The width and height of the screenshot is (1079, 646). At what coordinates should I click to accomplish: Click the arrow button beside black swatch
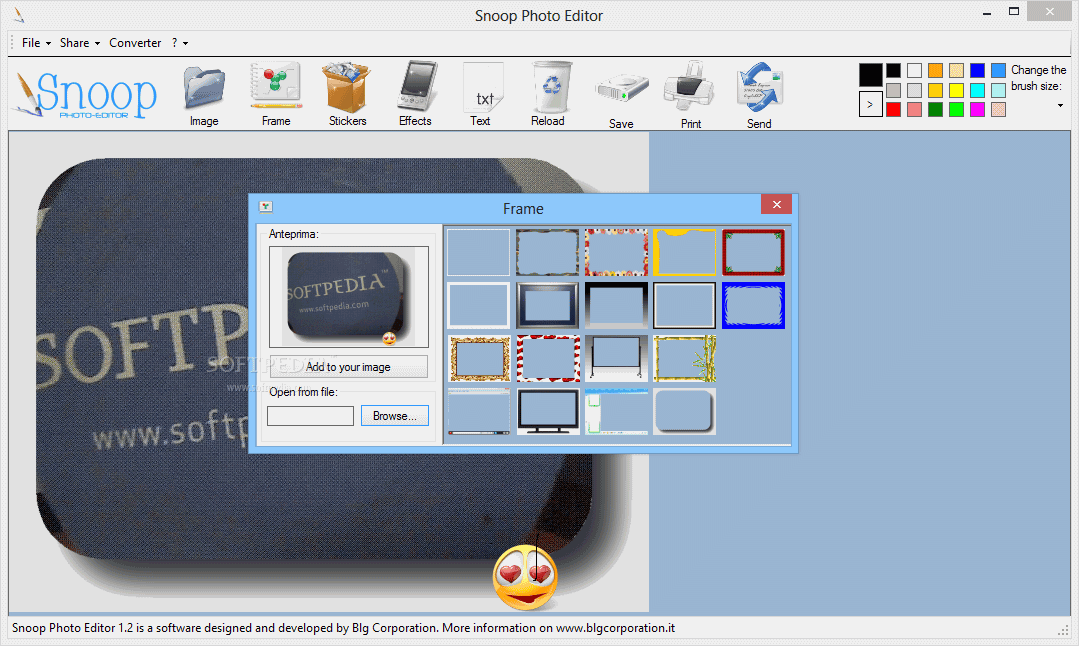pos(870,105)
